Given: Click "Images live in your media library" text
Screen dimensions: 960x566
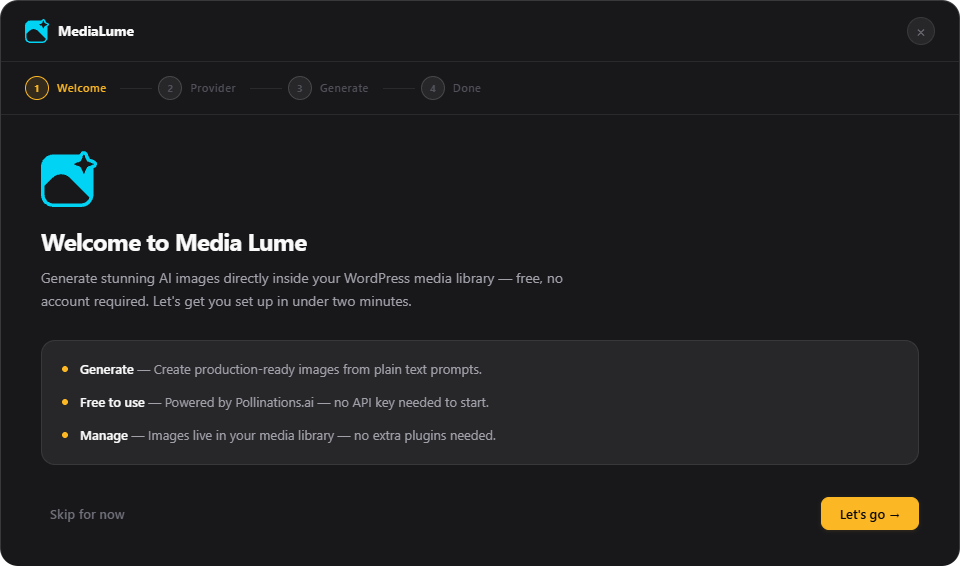Looking at the screenshot, I should 241,436.
